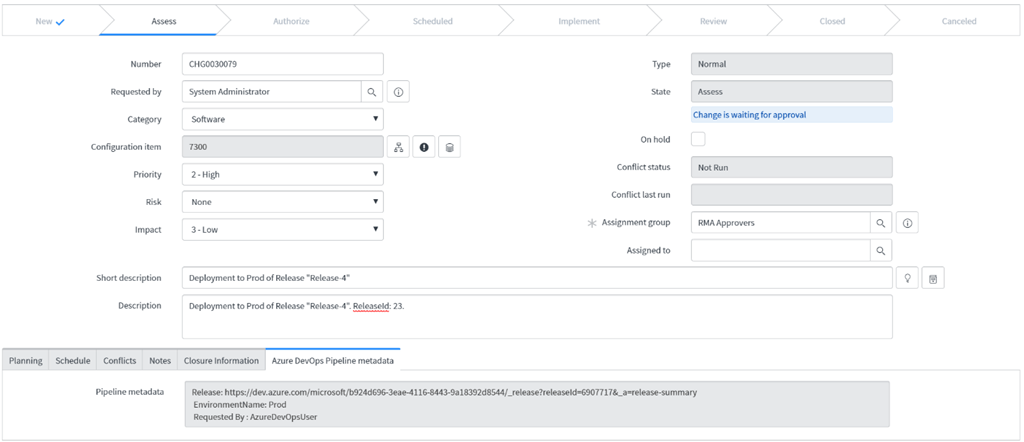The image size is (1024, 442).
Task: Click the Canceled workflow stage
Action: point(959,21)
